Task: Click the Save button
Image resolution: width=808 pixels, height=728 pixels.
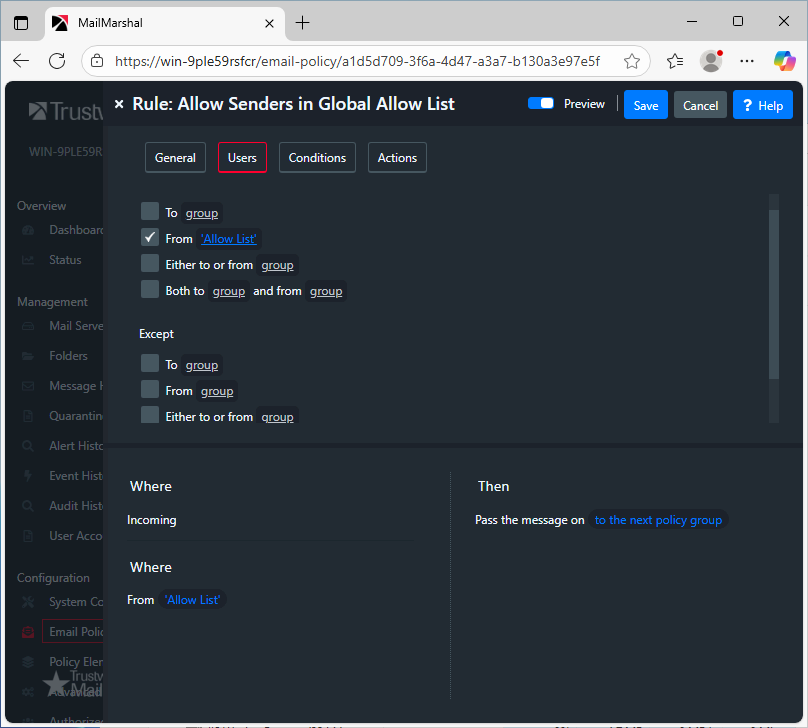Action: [x=645, y=105]
